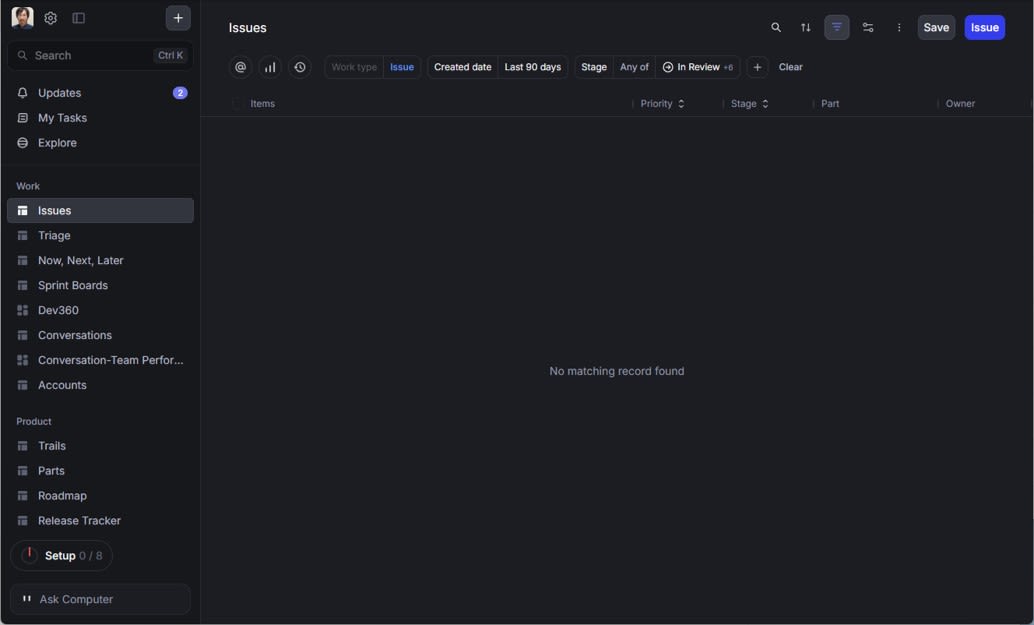1034x625 pixels.
Task: Click the Save button
Action: tap(936, 28)
